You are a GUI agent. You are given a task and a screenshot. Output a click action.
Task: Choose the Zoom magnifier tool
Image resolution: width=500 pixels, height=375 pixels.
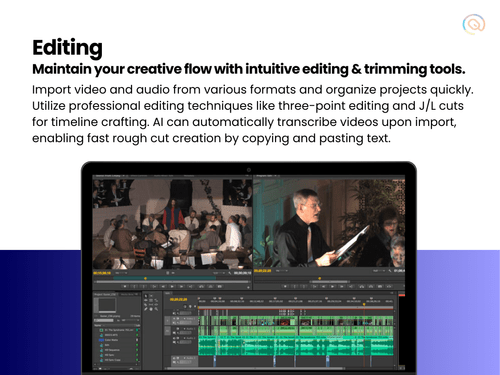(156, 309)
